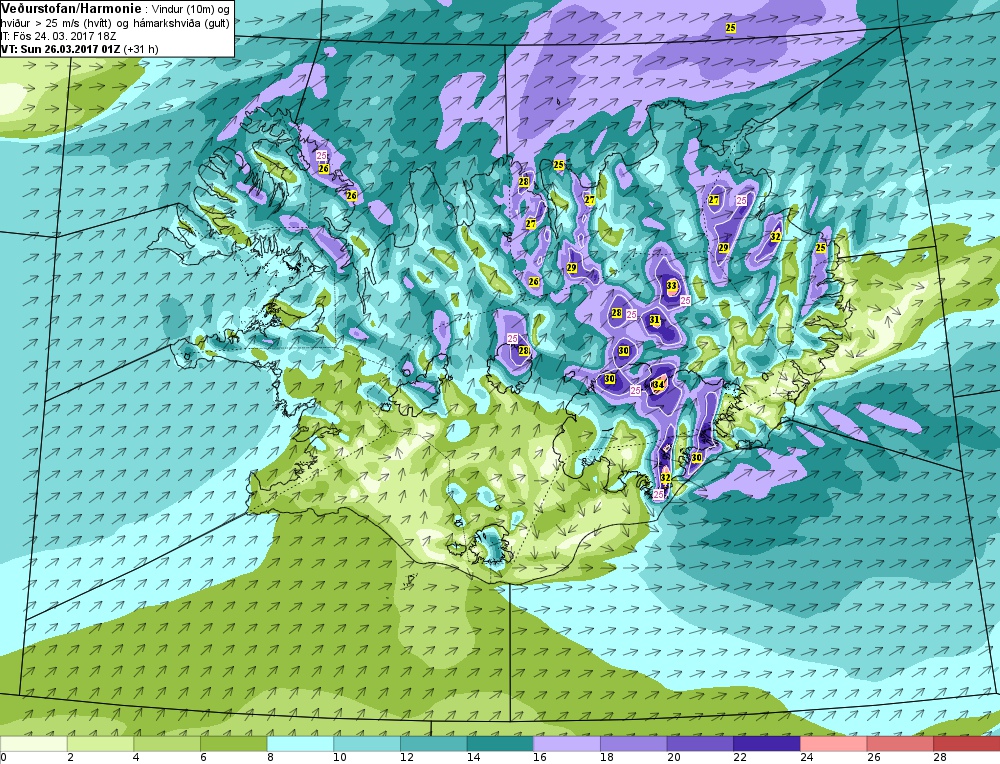This screenshot has height=764, width=1000.
Task: Select the 8–10 m/s light cyan legend swatch
Action: [x=300, y=744]
